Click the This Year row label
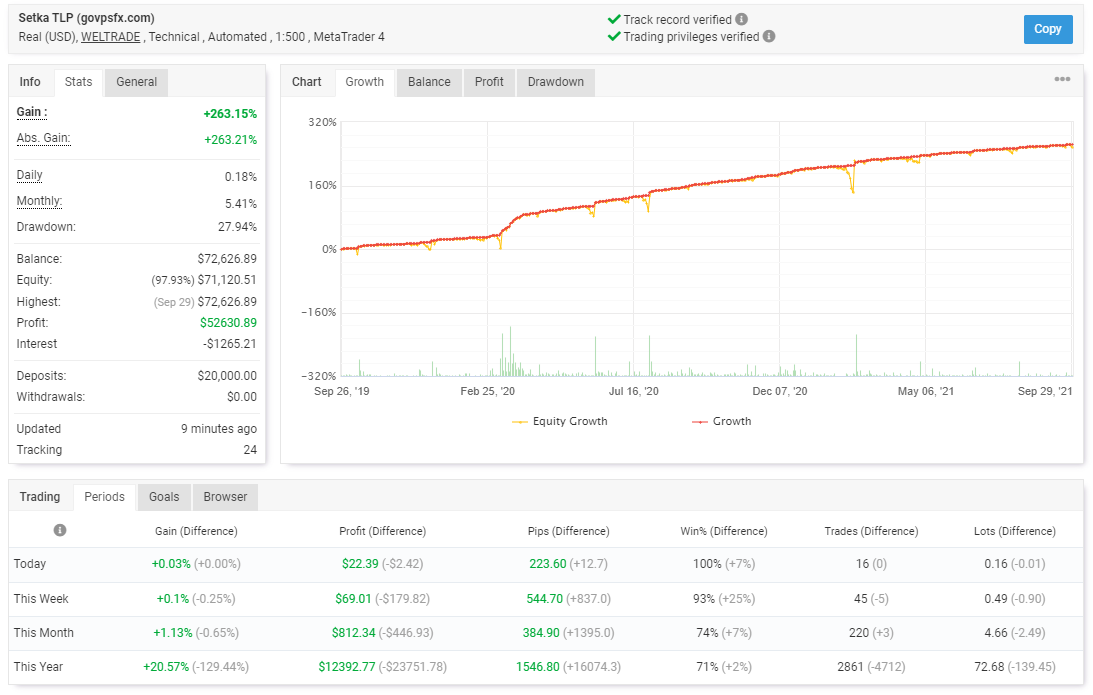1093x695 pixels. 38,667
